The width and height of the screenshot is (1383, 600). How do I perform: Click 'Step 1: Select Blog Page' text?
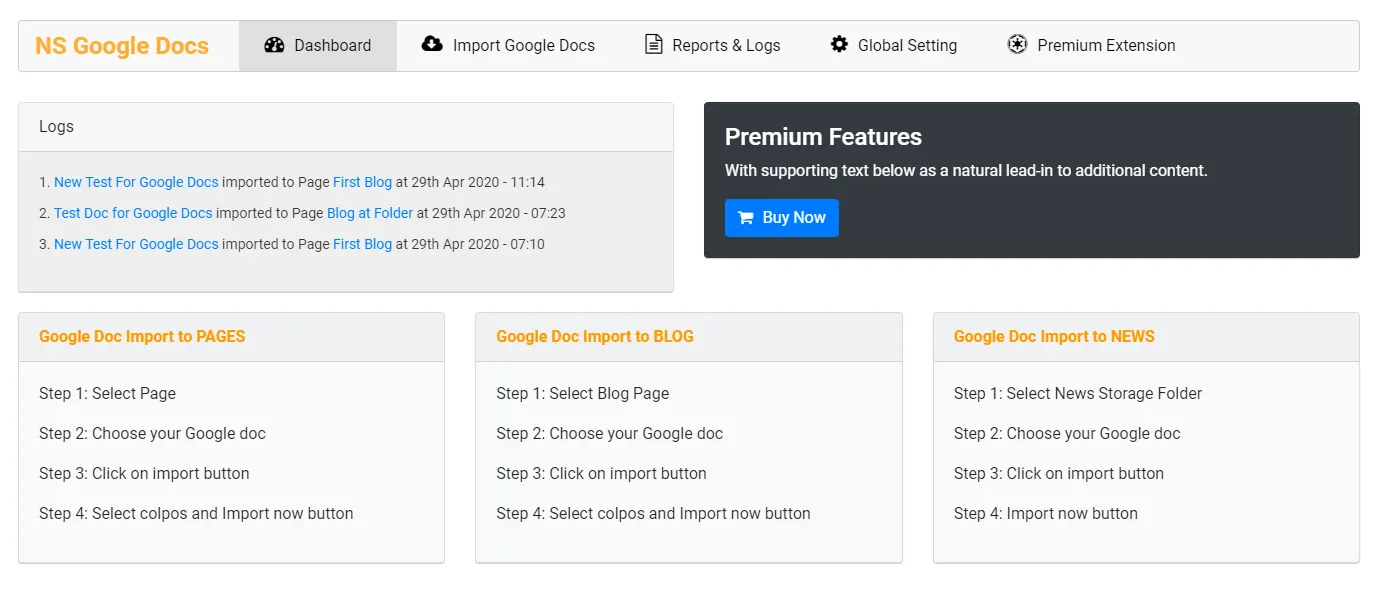coord(583,393)
